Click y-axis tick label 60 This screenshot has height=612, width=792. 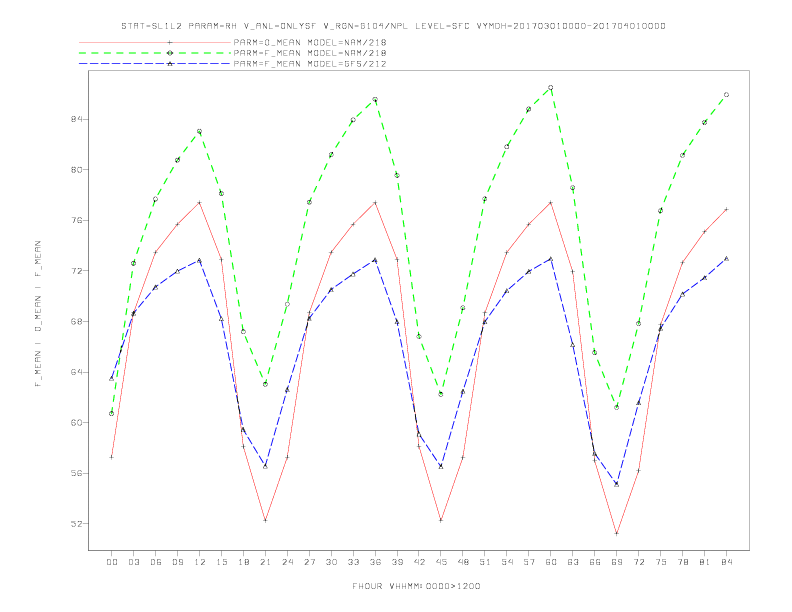76,423
